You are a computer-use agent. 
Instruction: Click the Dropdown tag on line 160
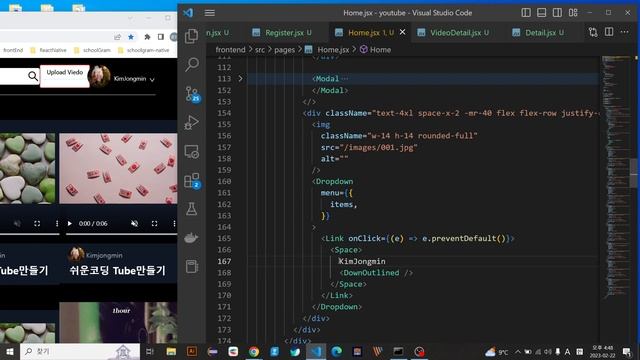click(333, 181)
